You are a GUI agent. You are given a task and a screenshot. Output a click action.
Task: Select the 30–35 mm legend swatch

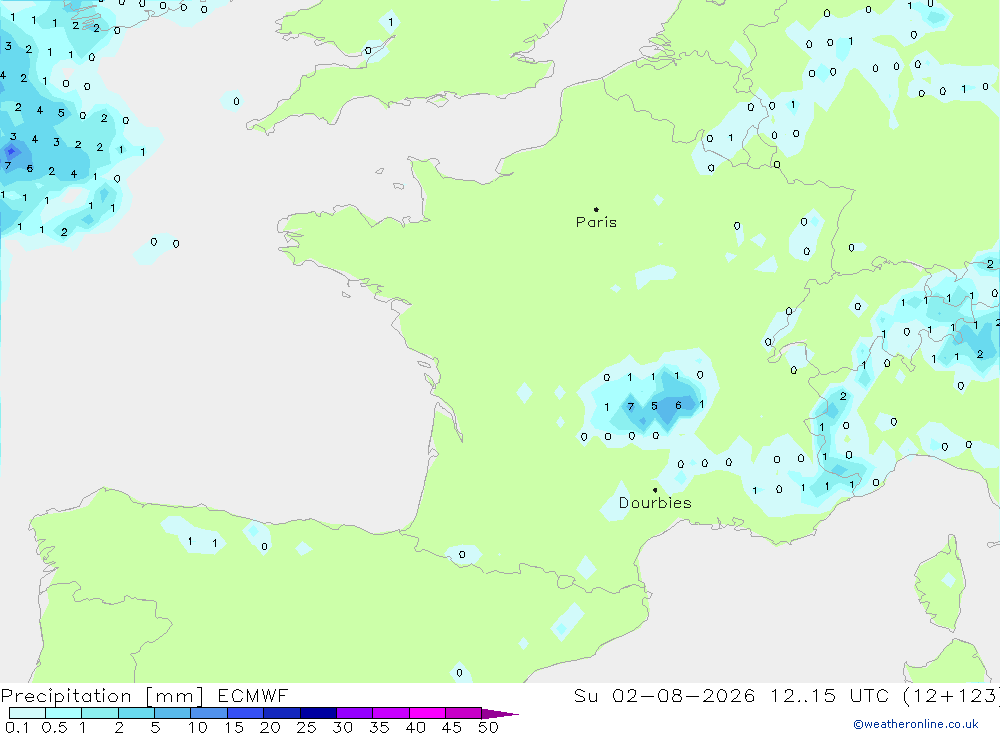pos(355,713)
